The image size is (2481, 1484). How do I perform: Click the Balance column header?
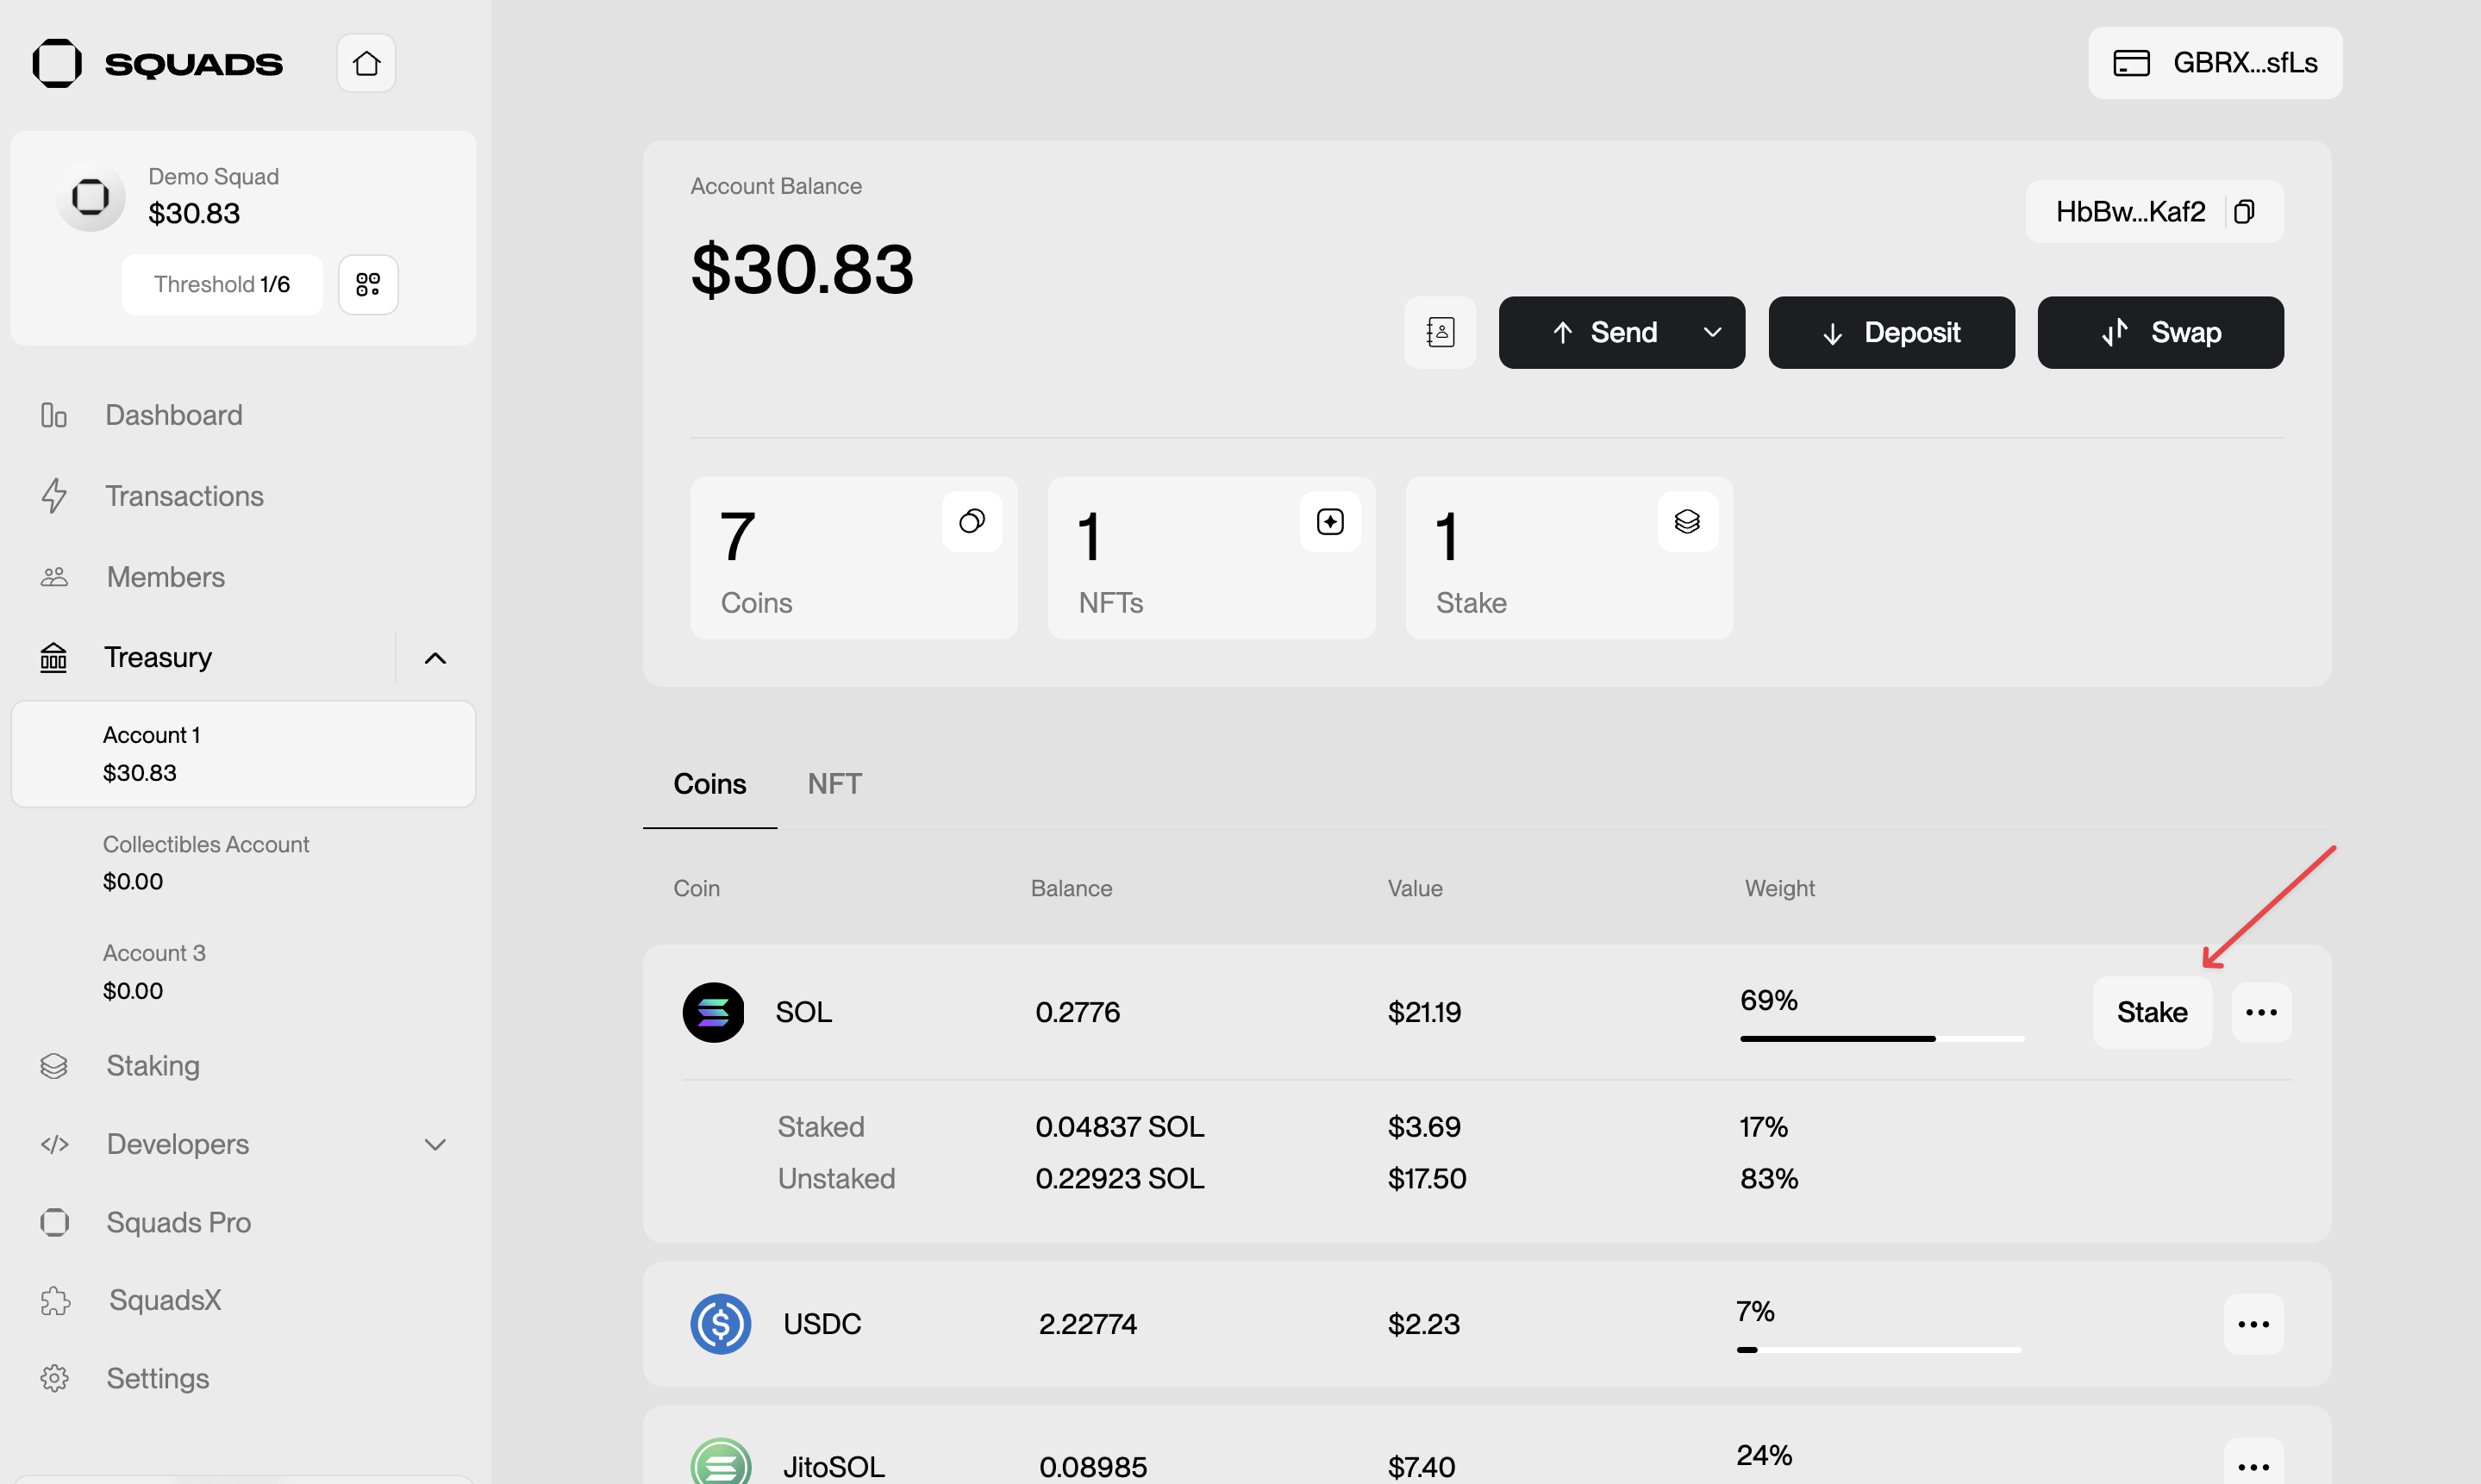(x=1071, y=888)
